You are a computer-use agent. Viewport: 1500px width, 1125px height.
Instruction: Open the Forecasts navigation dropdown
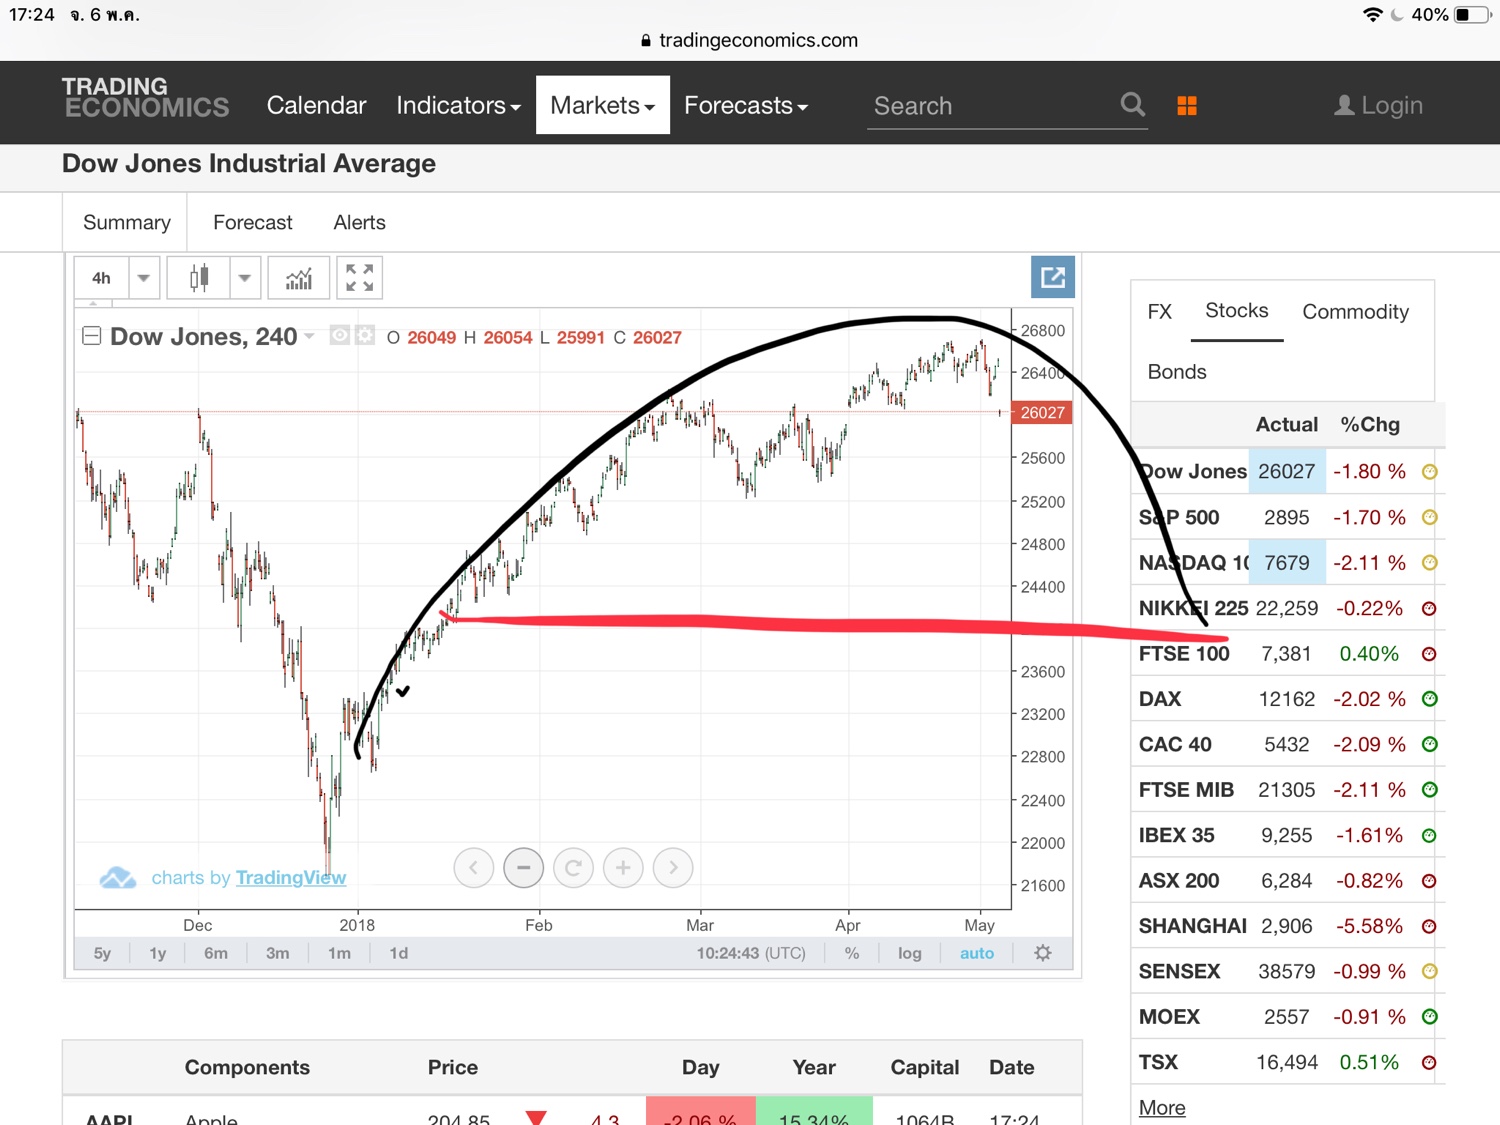click(746, 105)
